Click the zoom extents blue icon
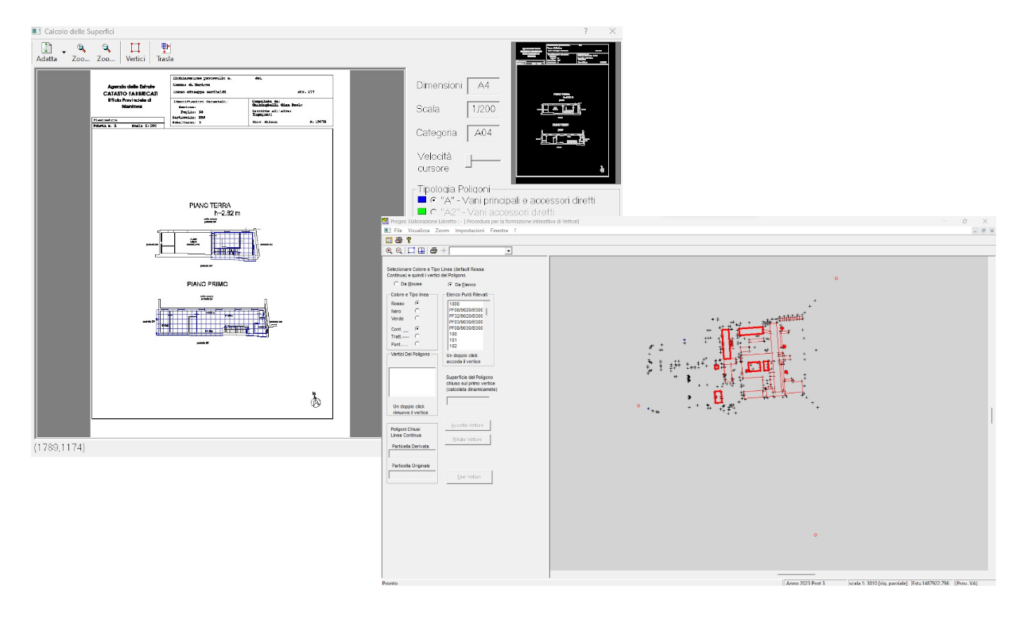 pyautogui.click(x=421, y=251)
